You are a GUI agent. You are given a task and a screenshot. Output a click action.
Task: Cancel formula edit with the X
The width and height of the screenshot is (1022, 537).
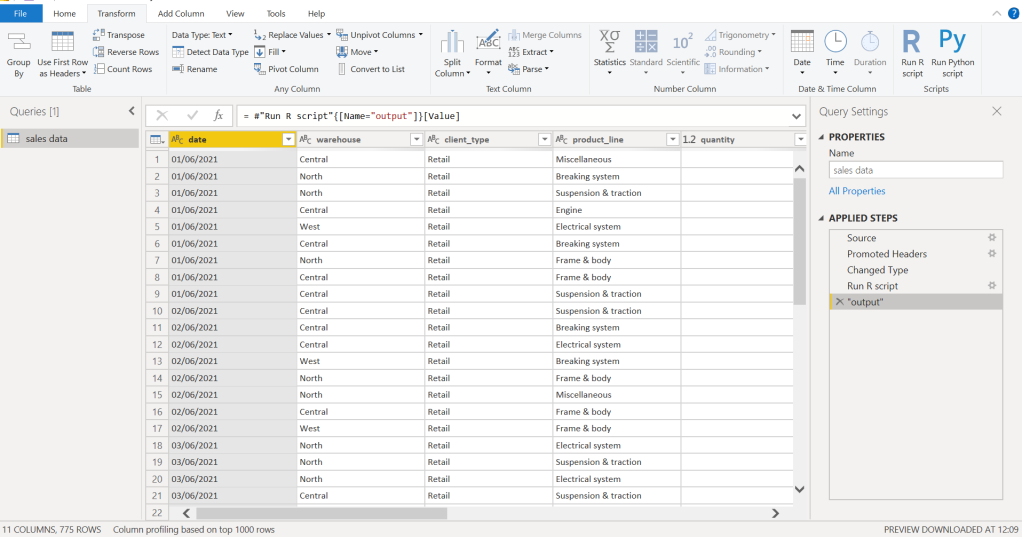point(162,115)
